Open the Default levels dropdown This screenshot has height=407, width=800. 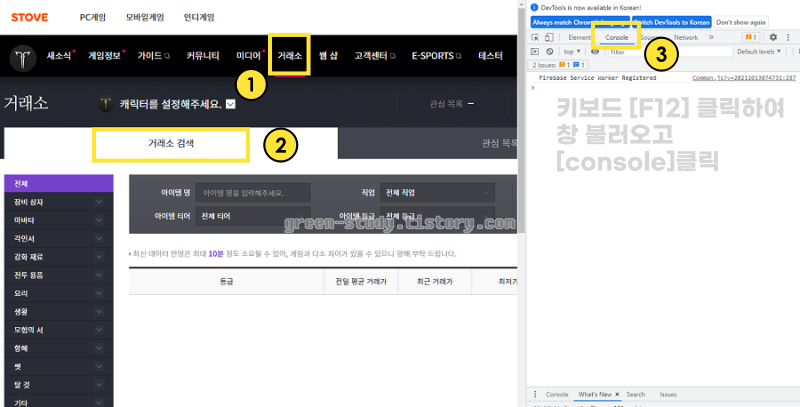[759, 52]
